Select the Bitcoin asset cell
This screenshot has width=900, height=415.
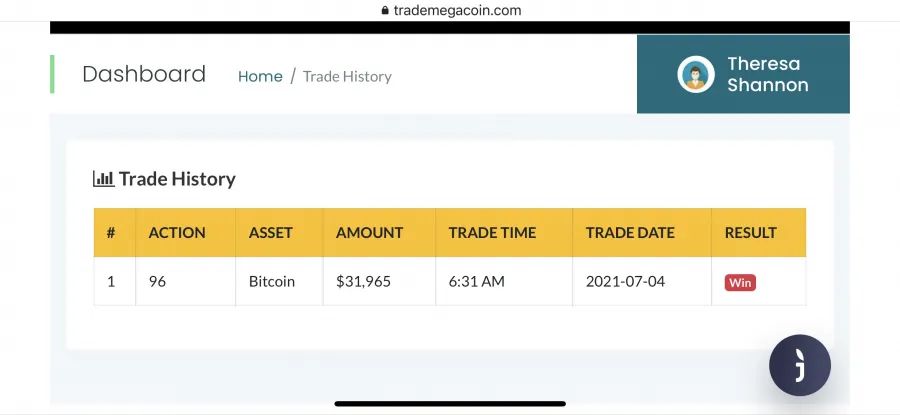click(279, 281)
